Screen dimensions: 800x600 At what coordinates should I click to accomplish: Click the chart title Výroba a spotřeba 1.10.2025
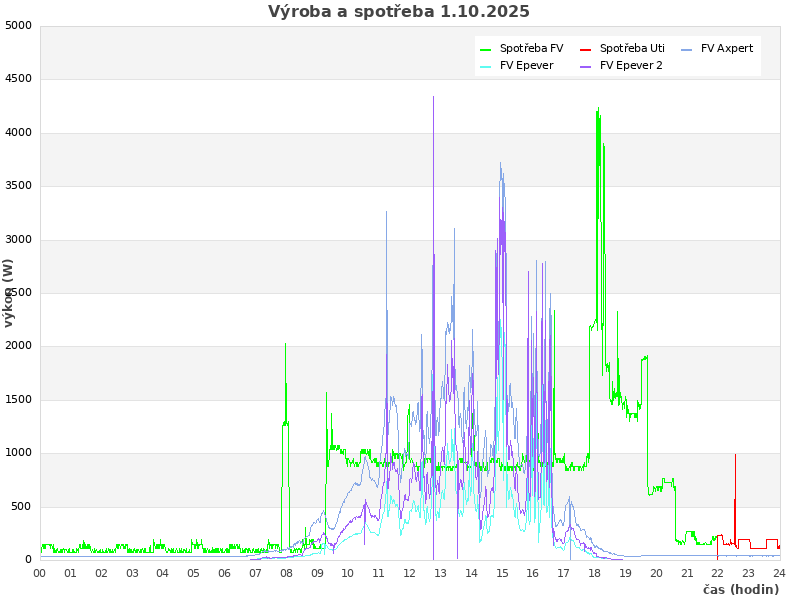click(x=399, y=12)
